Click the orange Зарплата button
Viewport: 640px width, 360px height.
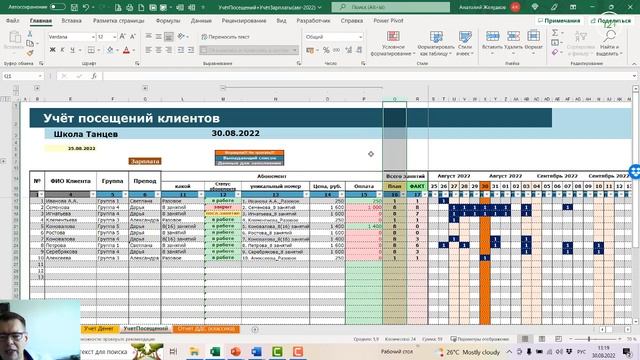coord(144,161)
